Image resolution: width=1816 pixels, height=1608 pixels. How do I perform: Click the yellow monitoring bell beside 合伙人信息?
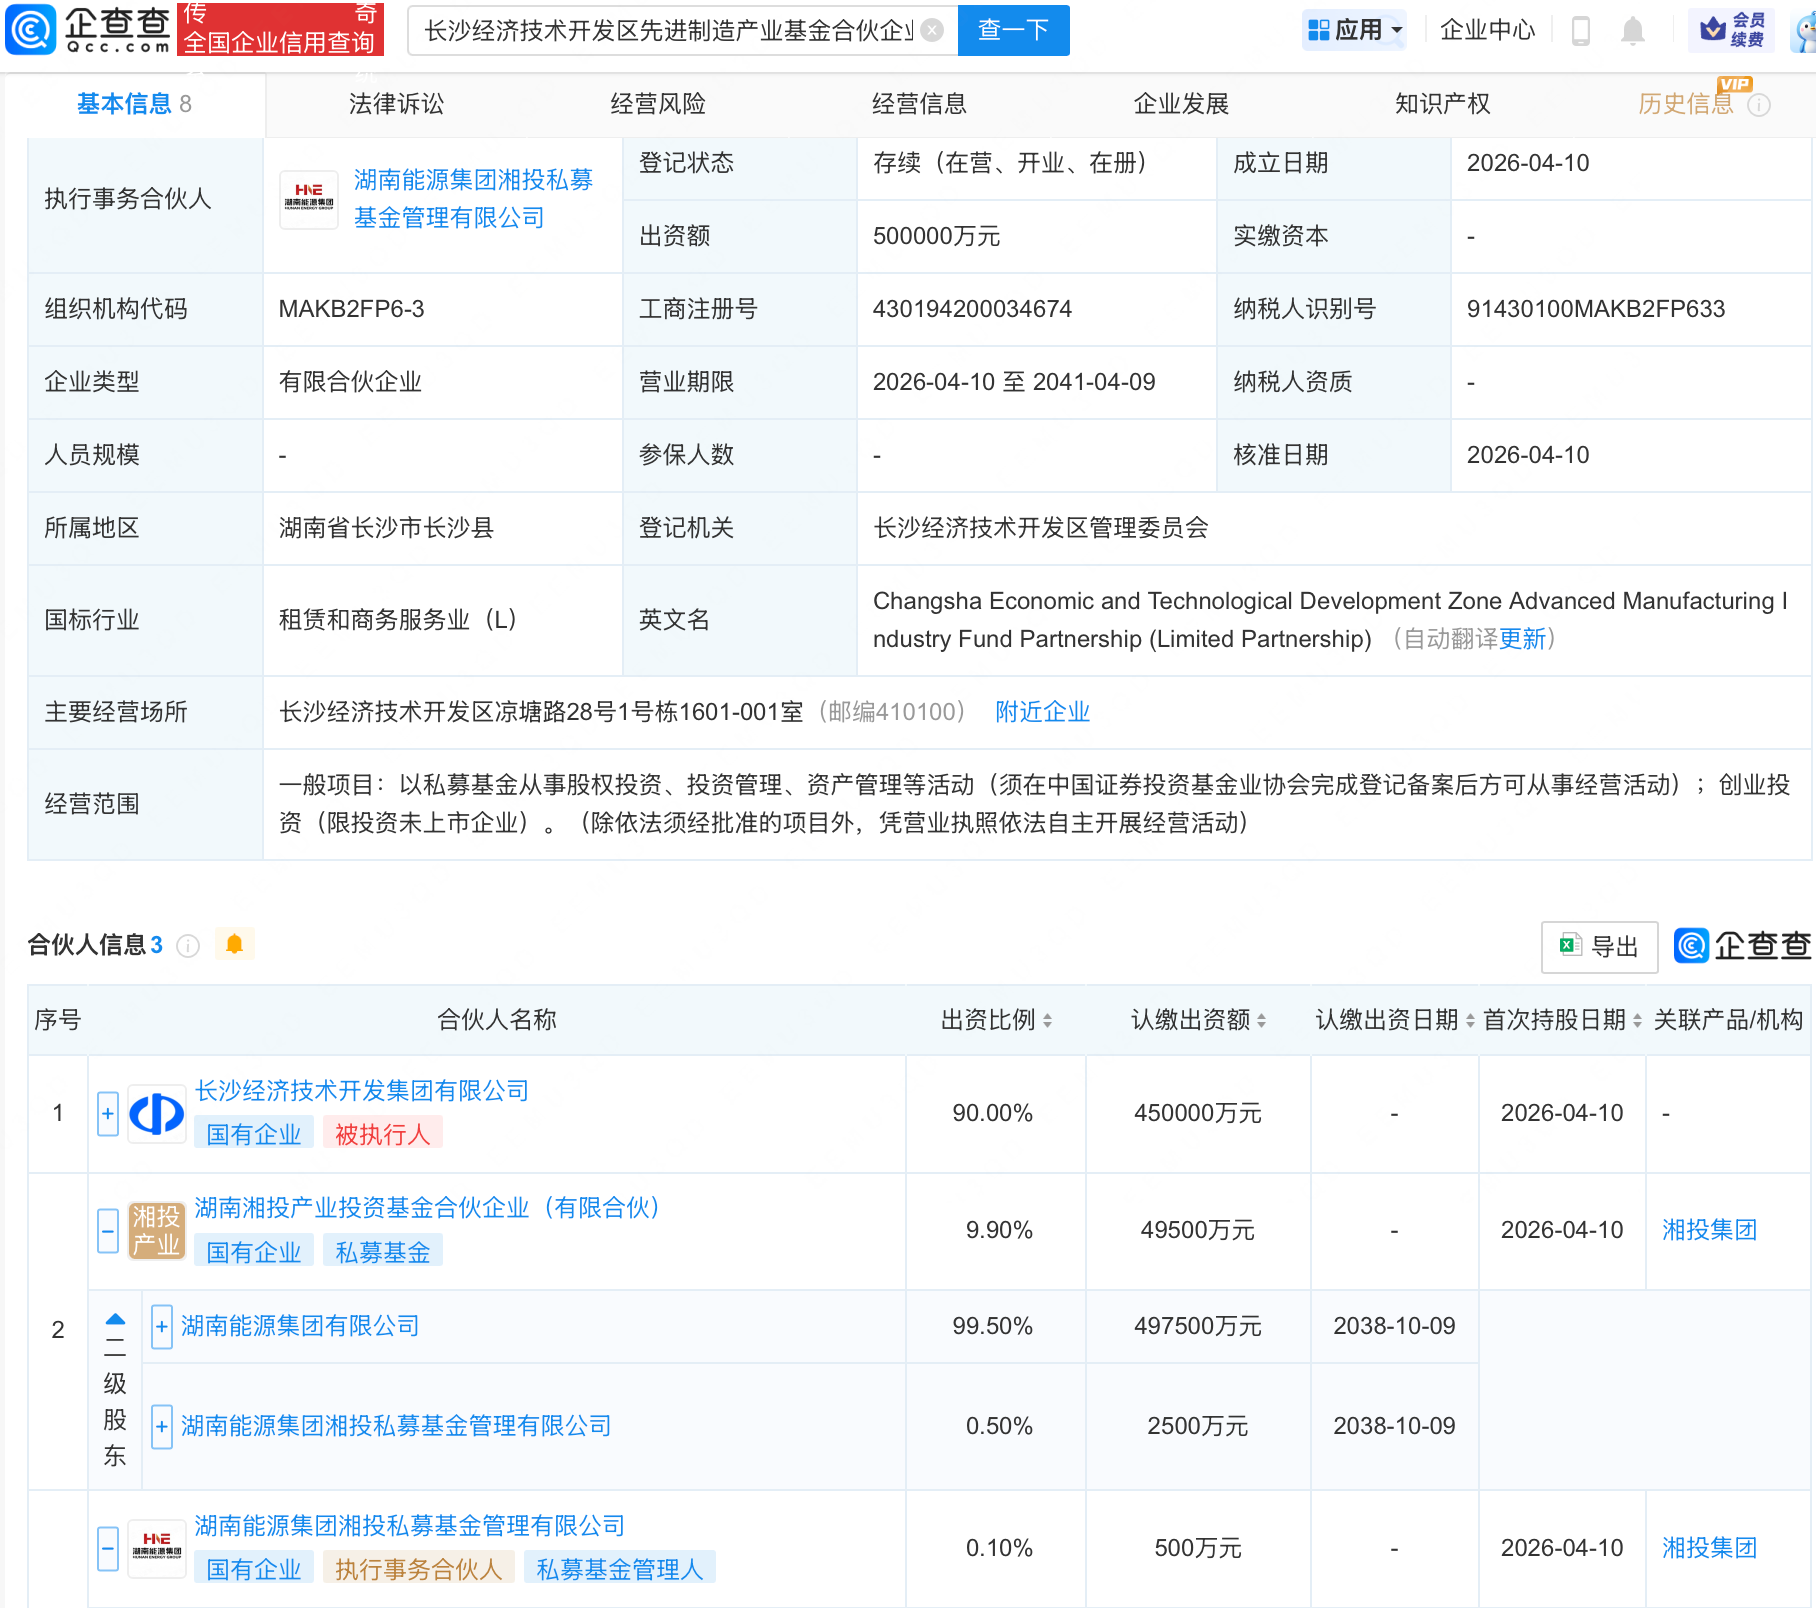235,943
